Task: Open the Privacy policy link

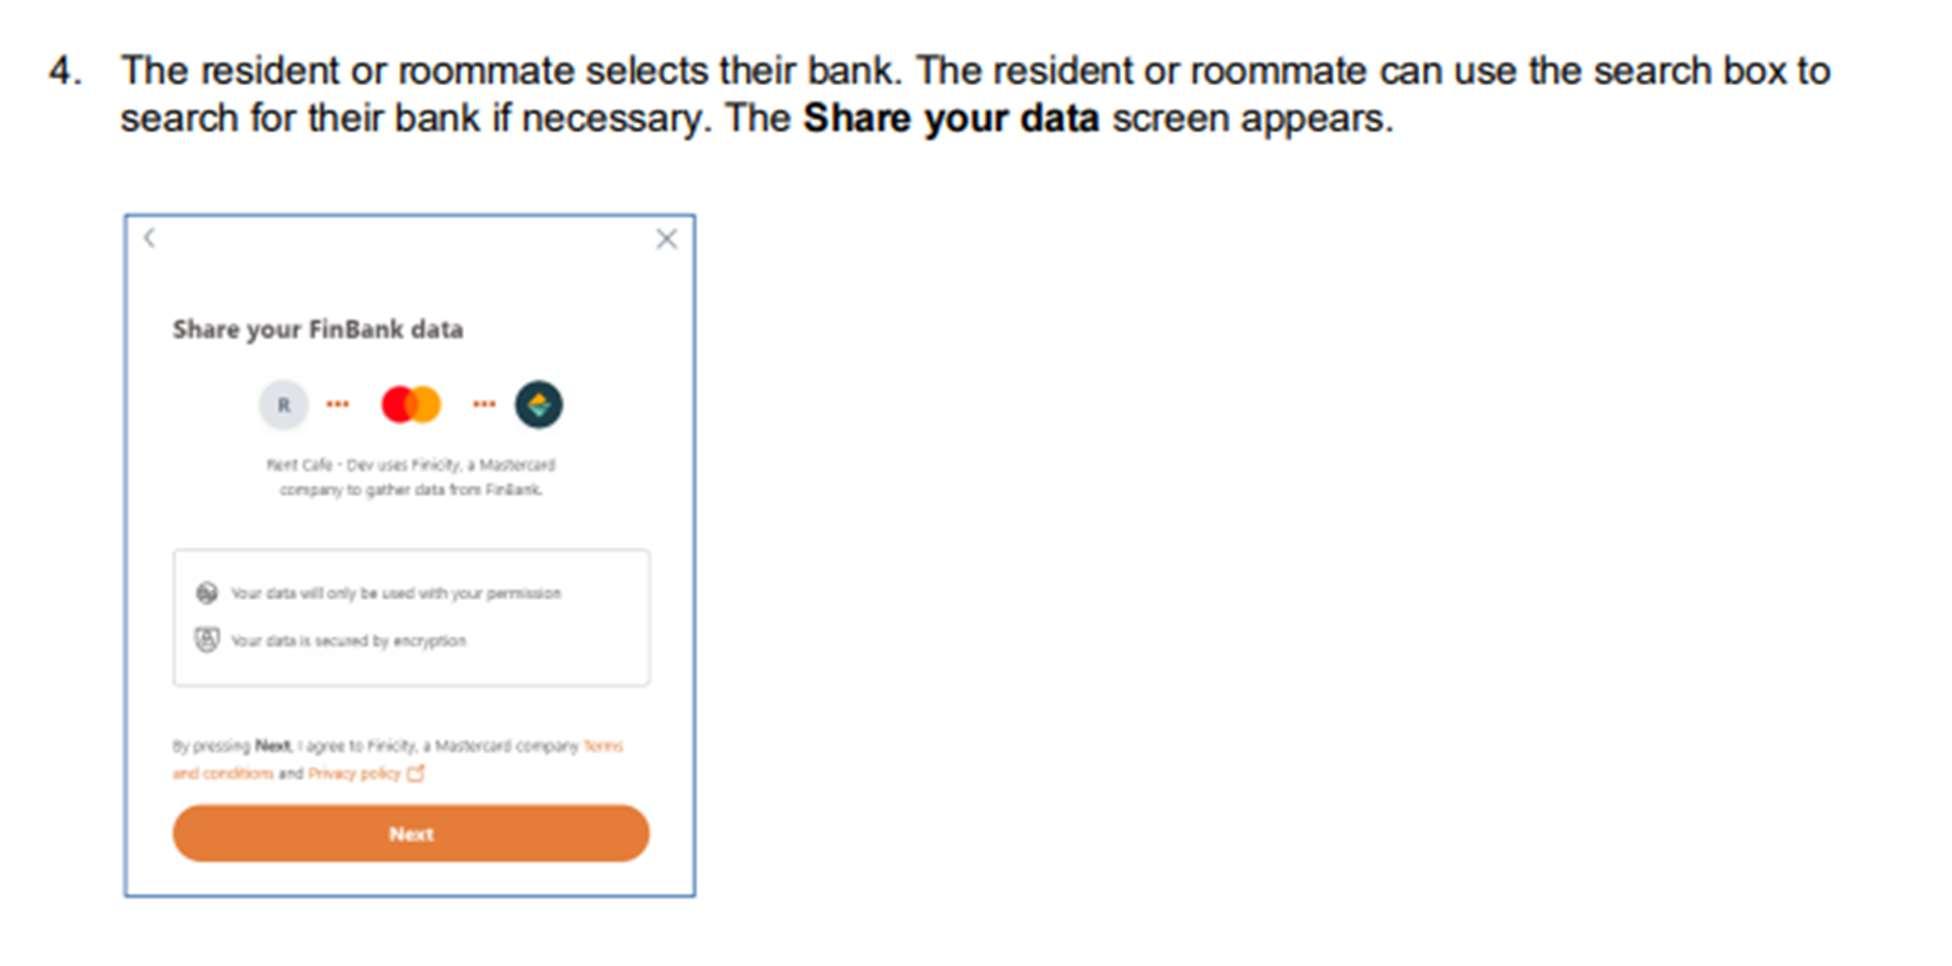Action: tap(354, 773)
